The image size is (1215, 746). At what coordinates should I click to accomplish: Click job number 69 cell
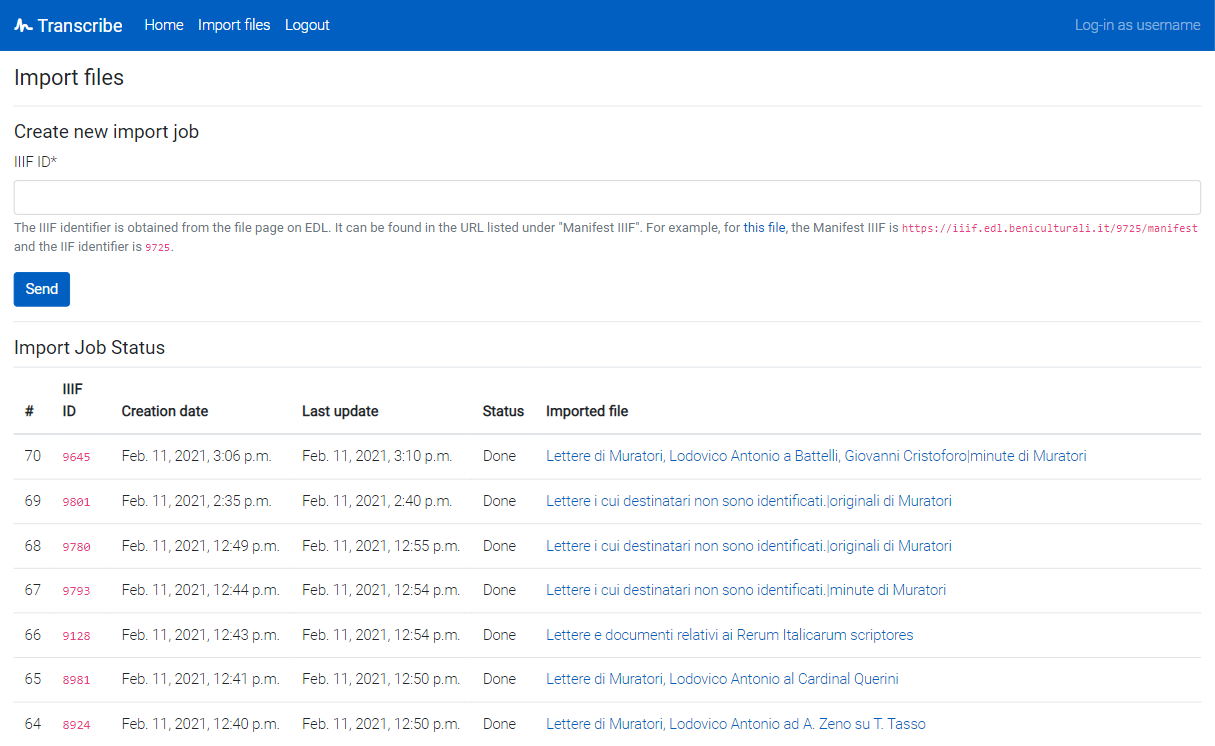[x=33, y=501]
